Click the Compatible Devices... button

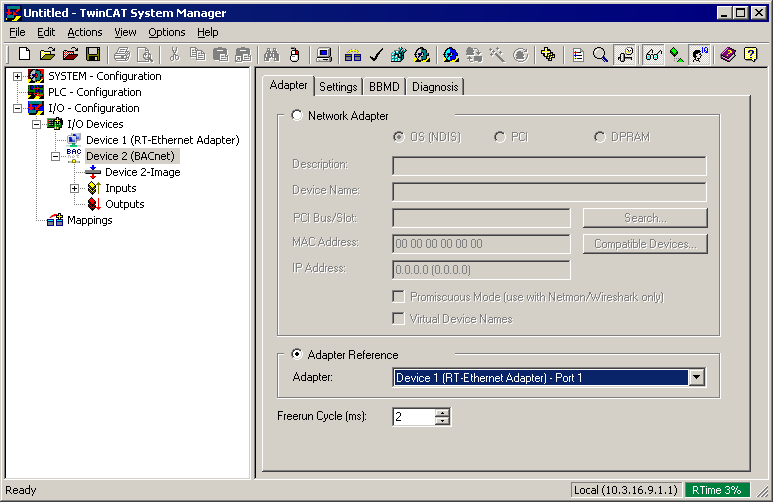645,244
